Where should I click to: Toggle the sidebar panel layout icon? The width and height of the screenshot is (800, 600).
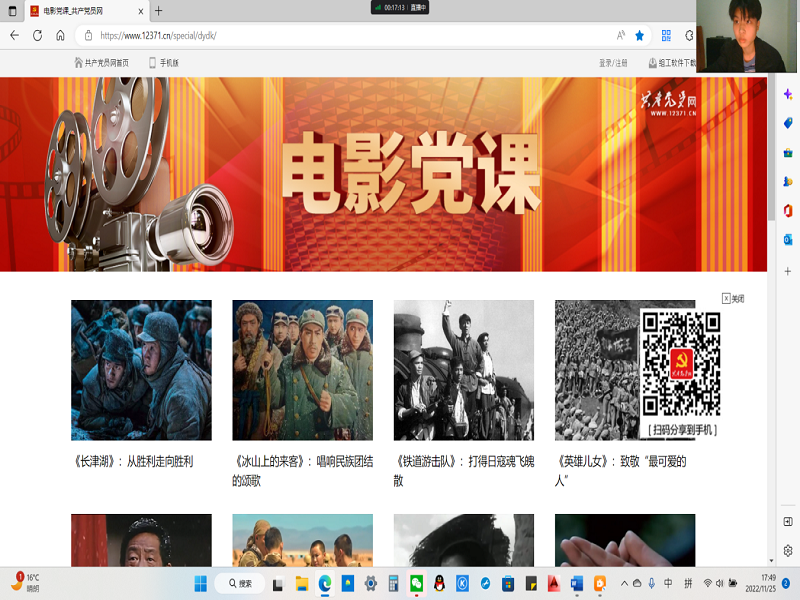[788, 521]
